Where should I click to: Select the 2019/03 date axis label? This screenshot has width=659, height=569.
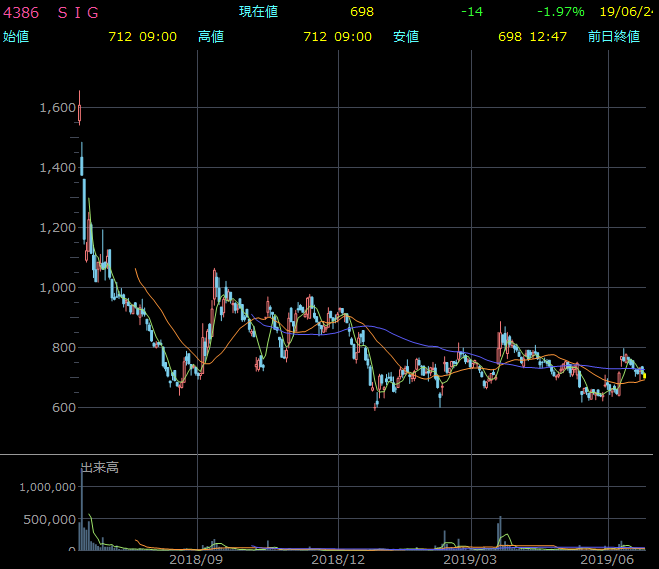[x=470, y=560]
